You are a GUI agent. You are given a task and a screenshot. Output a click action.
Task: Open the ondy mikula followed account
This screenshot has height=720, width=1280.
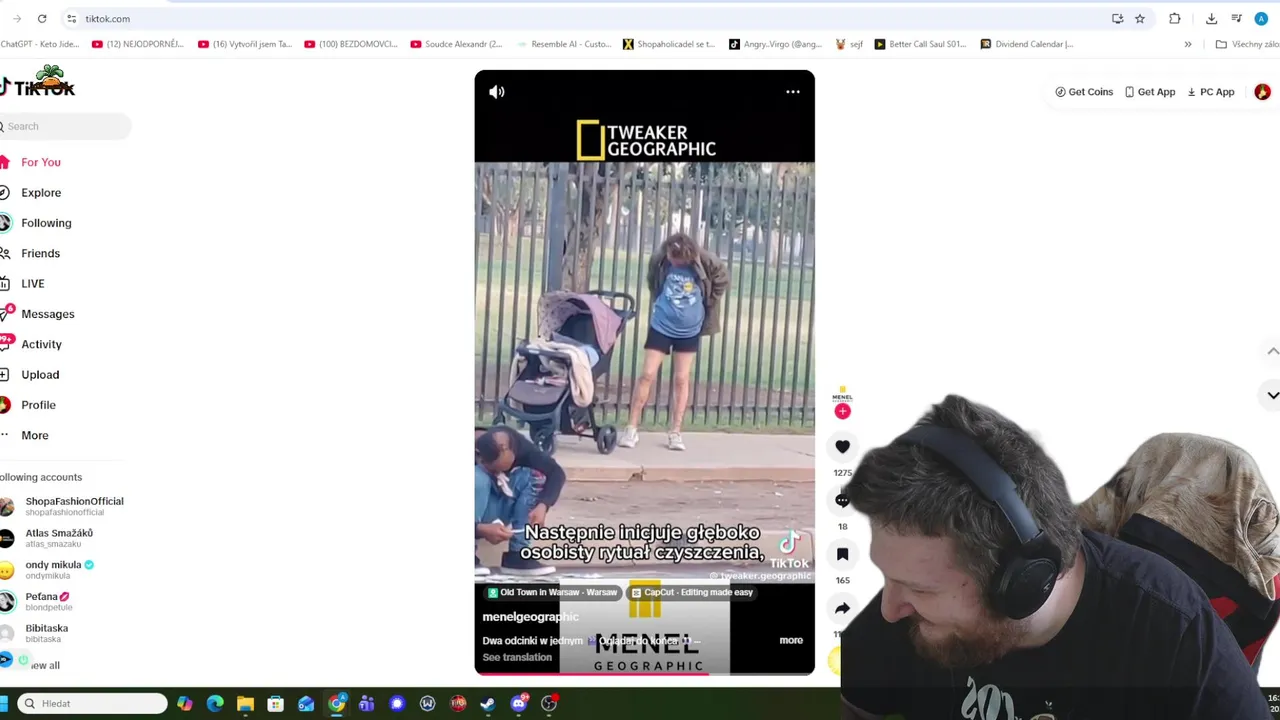(x=48, y=570)
